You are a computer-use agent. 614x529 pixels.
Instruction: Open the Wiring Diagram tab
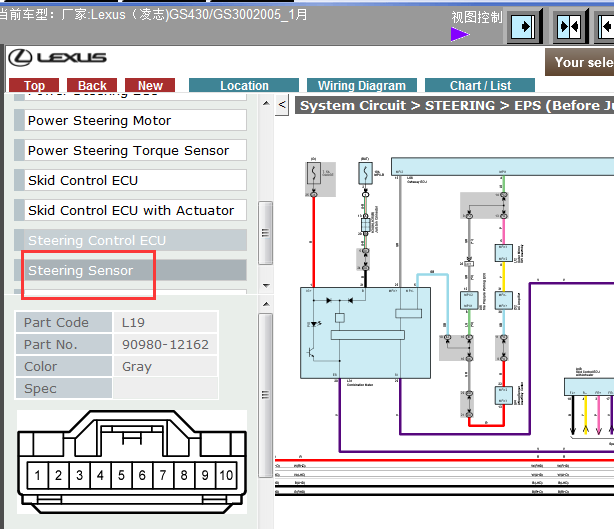coord(362,85)
